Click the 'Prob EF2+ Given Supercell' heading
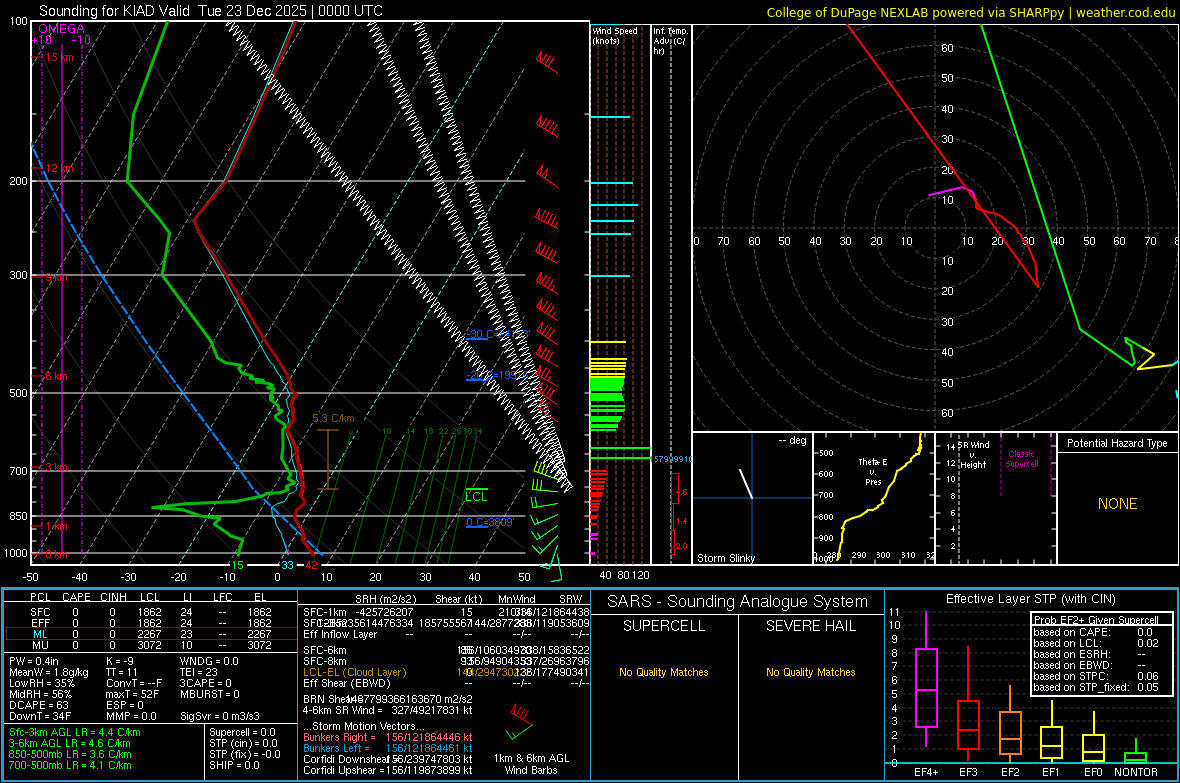This screenshot has width=1180, height=783. pos(1096,620)
